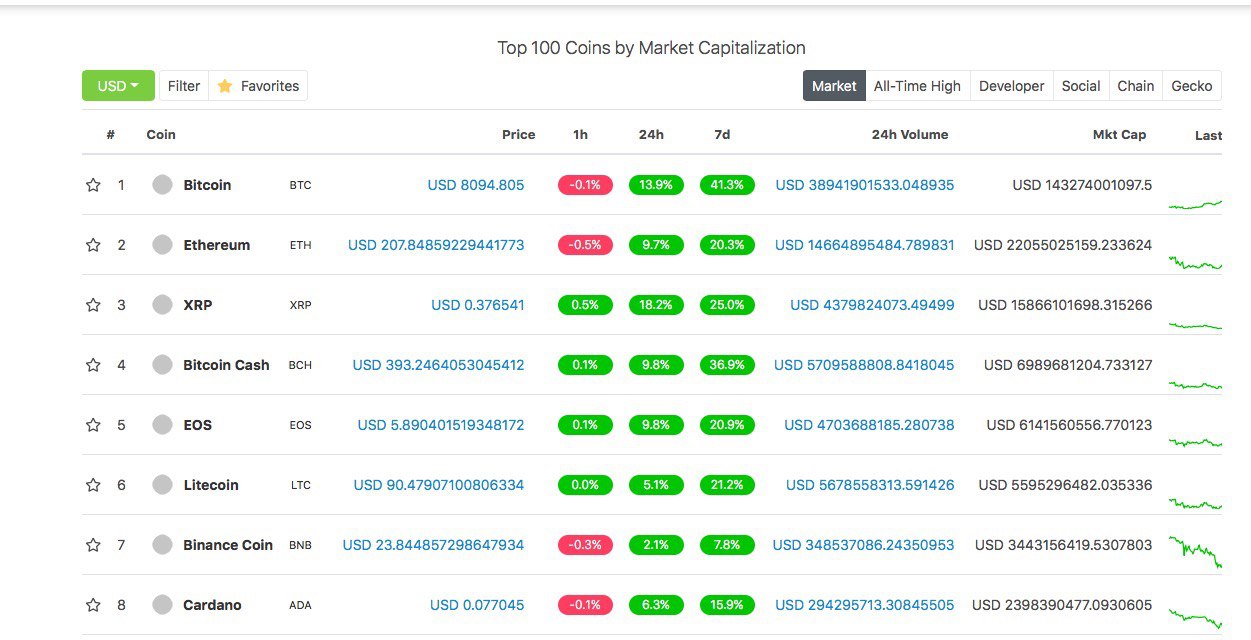
Task: Click the XRP coin logo icon
Action: click(x=162, y=305)
